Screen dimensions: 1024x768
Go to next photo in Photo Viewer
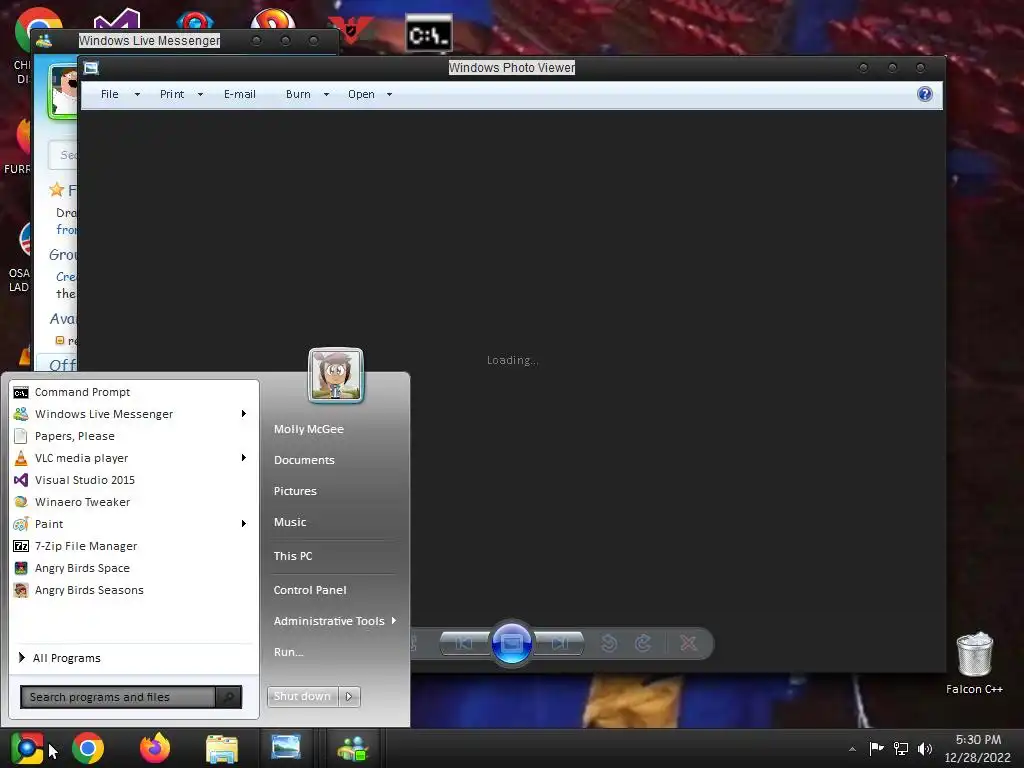tap(559, 643)
